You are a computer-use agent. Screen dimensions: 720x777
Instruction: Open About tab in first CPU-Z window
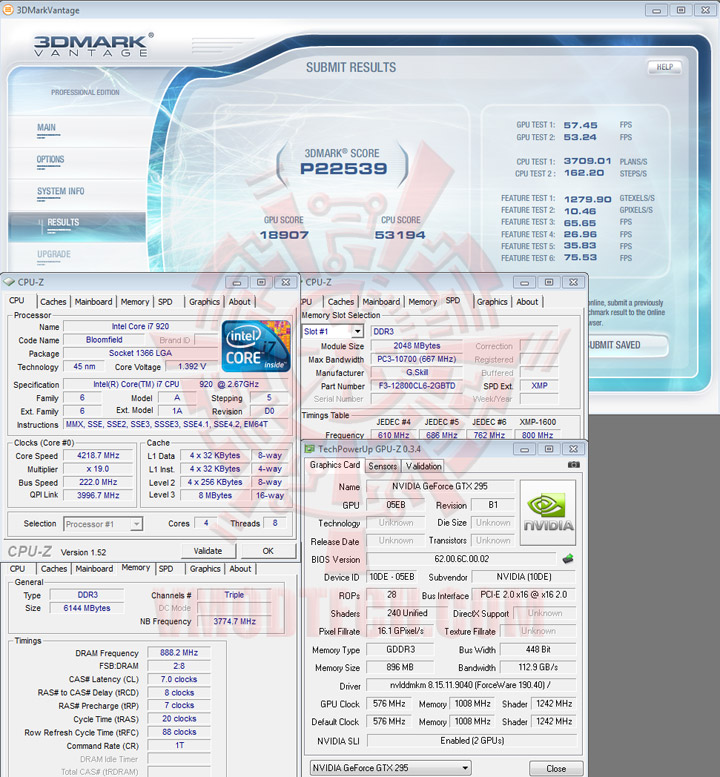pyautogui.click(x=239, y=302)
